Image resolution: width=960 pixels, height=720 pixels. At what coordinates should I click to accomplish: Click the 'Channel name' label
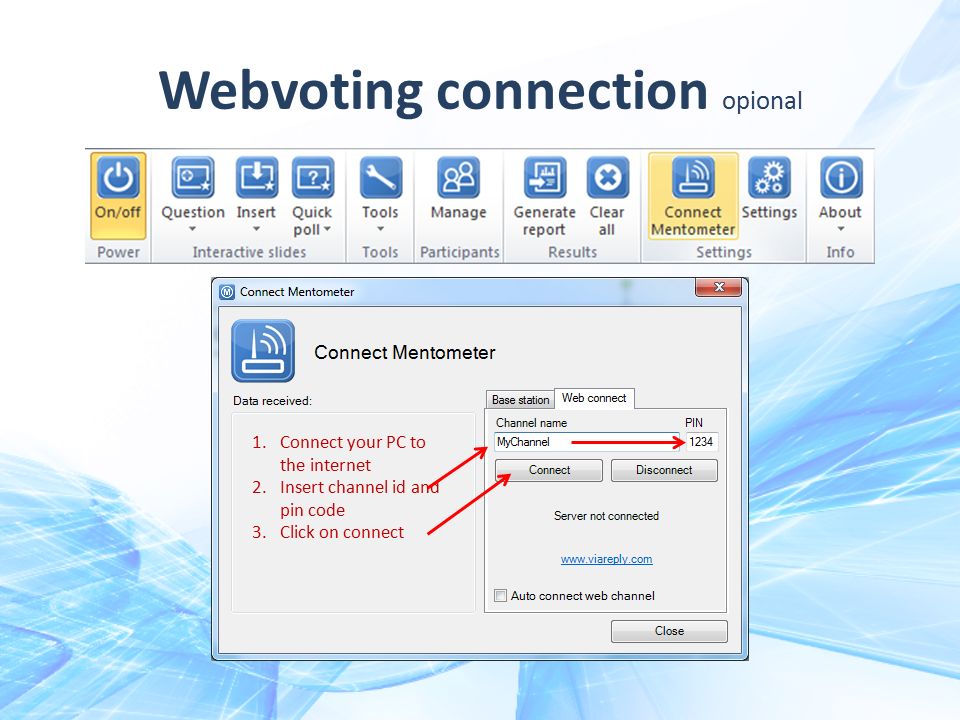(x=531, y=423)
